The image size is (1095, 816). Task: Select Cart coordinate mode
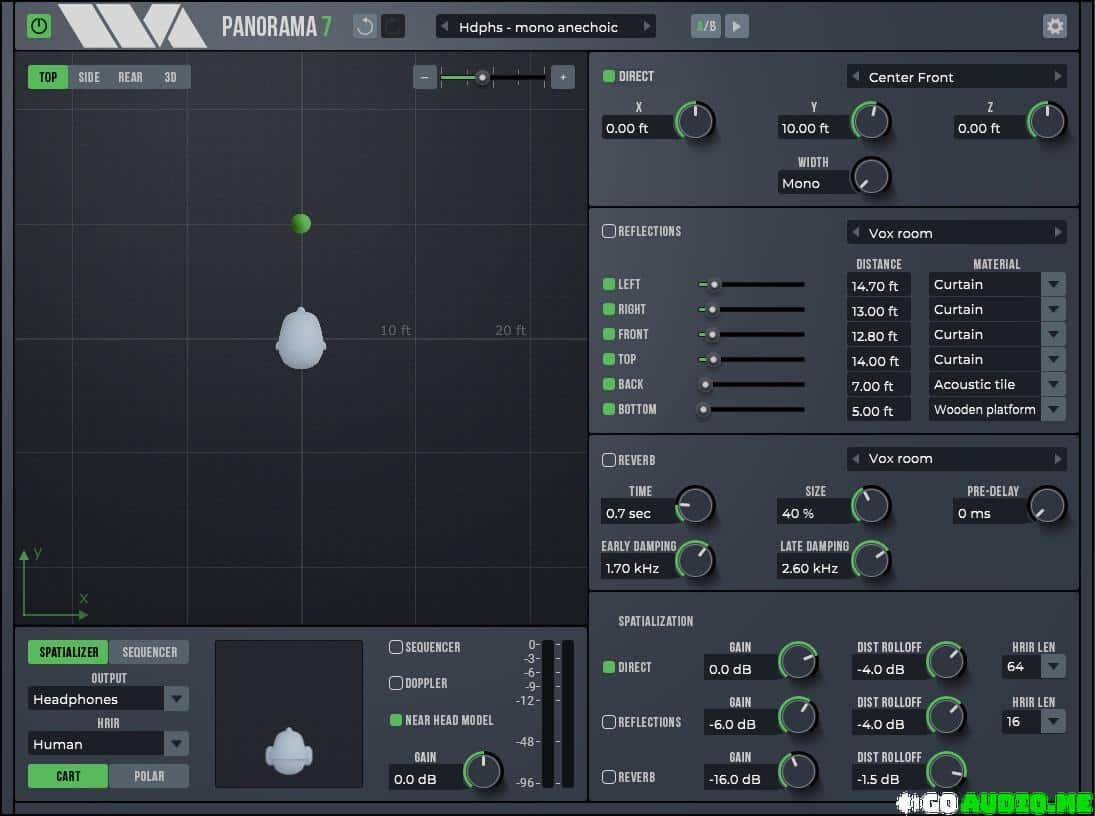[x=68, y=775]
